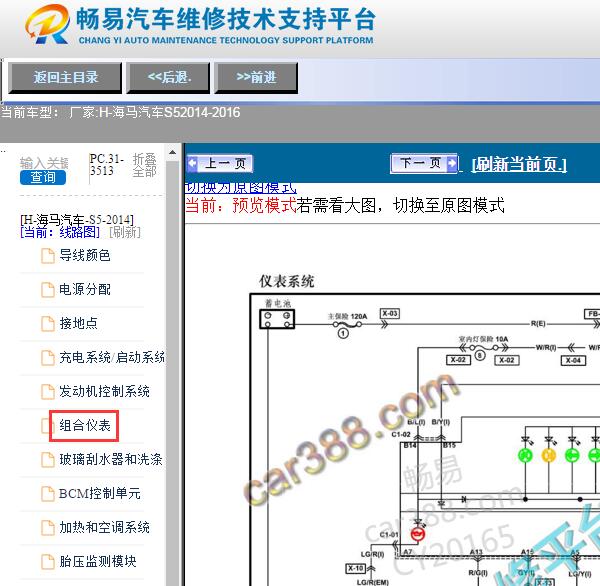Image resolution: width=600 pixels, height=586 pixels.
Task: Click the [H-海马汽车-S5-2014] heading
Action: [77, 220]
